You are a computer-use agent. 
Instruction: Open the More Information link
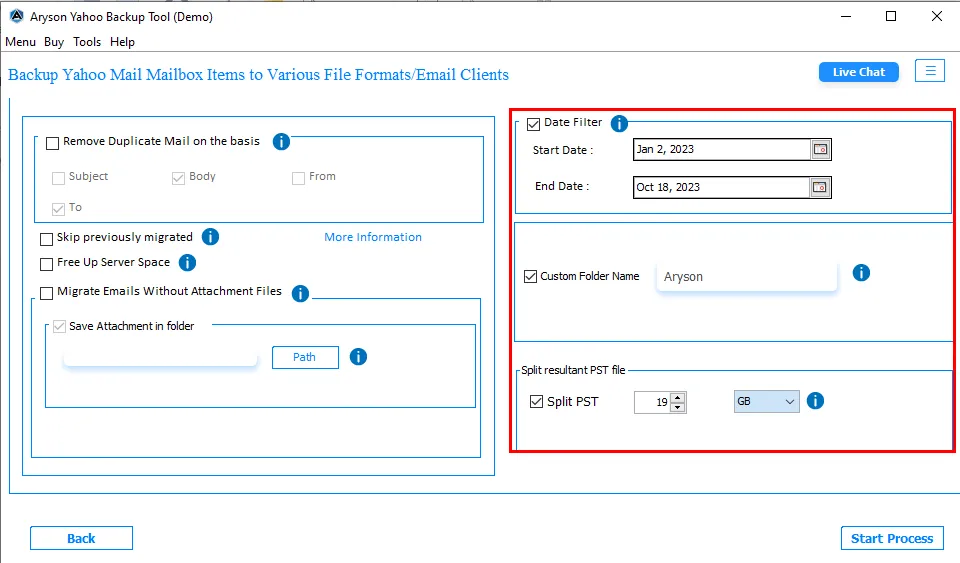click(373, 237)
